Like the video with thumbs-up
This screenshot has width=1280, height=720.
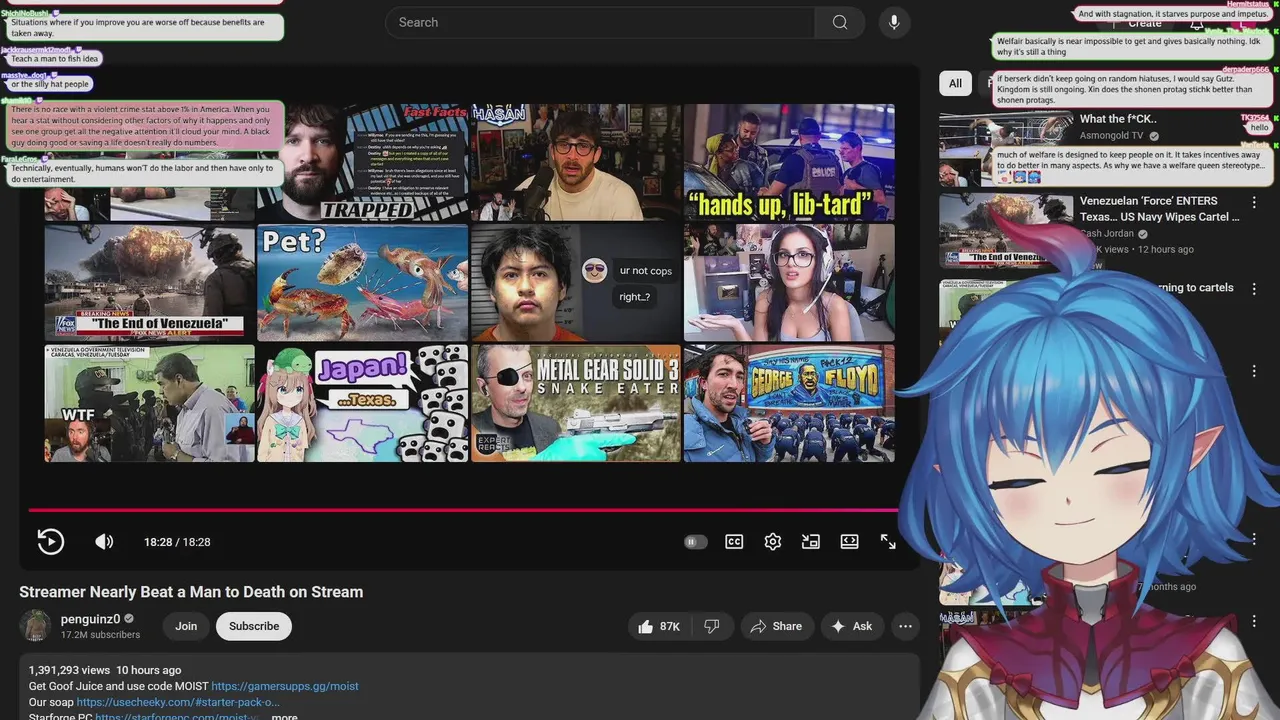click(x=660, y=626)
